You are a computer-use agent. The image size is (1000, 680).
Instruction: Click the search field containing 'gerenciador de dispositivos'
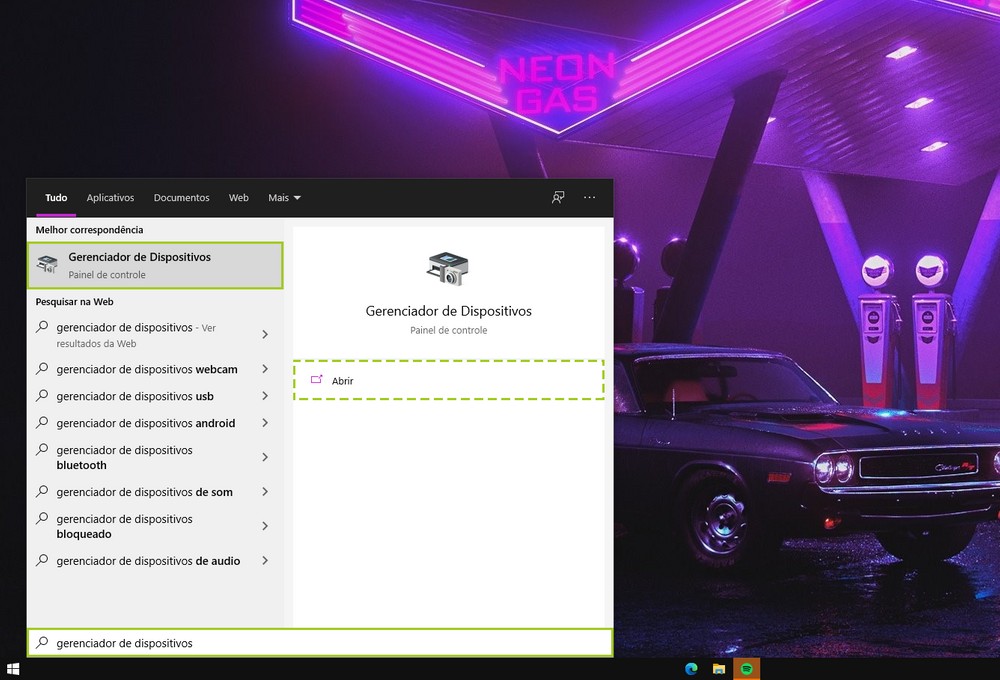320,642
